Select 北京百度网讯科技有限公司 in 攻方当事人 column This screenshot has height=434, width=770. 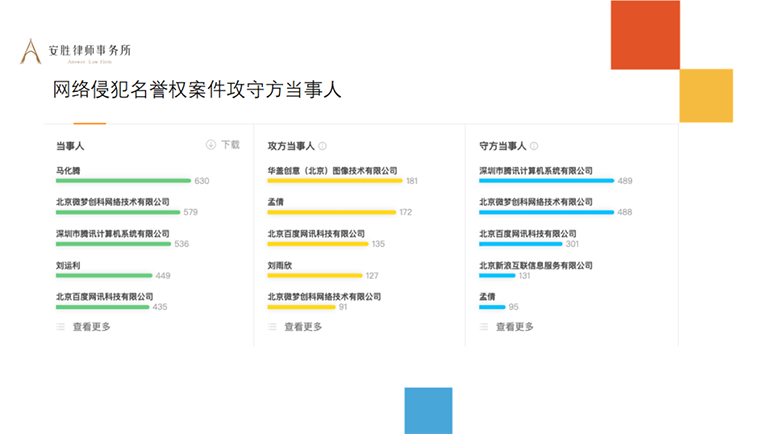point(316,234)
